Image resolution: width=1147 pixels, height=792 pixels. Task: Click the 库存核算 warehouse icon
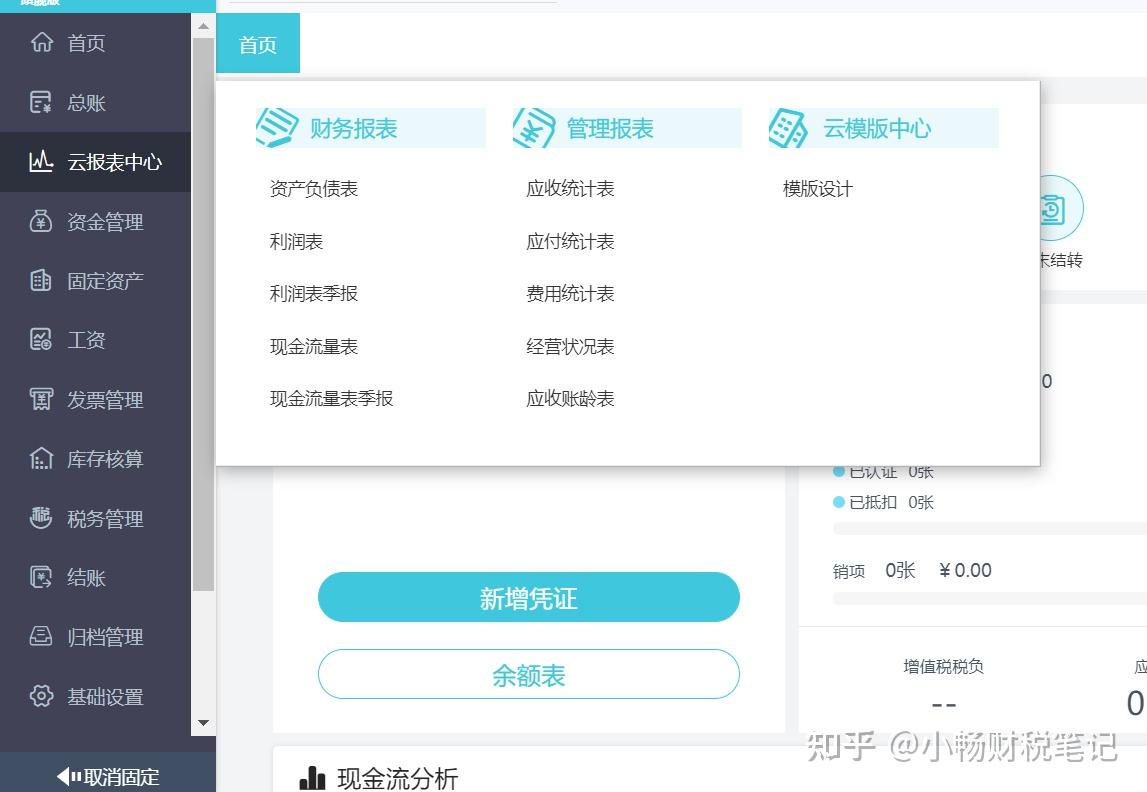point(41,459)
